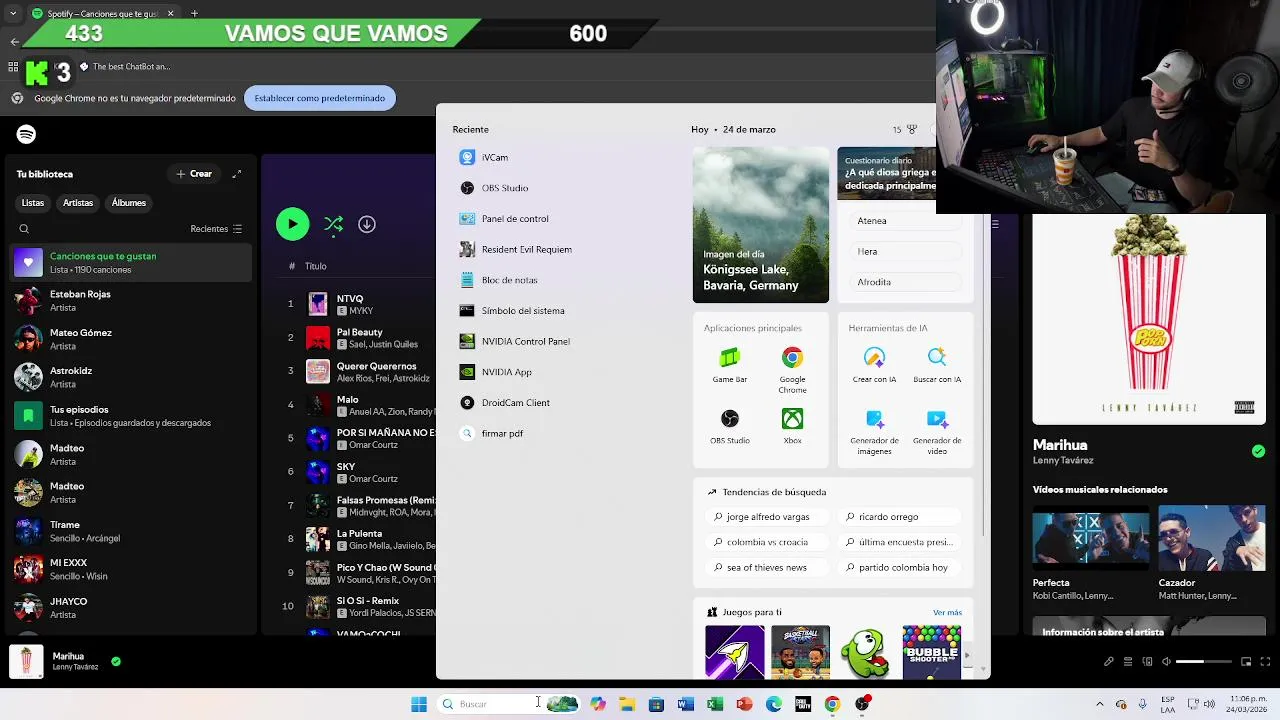
Task: Toggle saved checkmark next to Marihua title
Action: [1258, 451]
